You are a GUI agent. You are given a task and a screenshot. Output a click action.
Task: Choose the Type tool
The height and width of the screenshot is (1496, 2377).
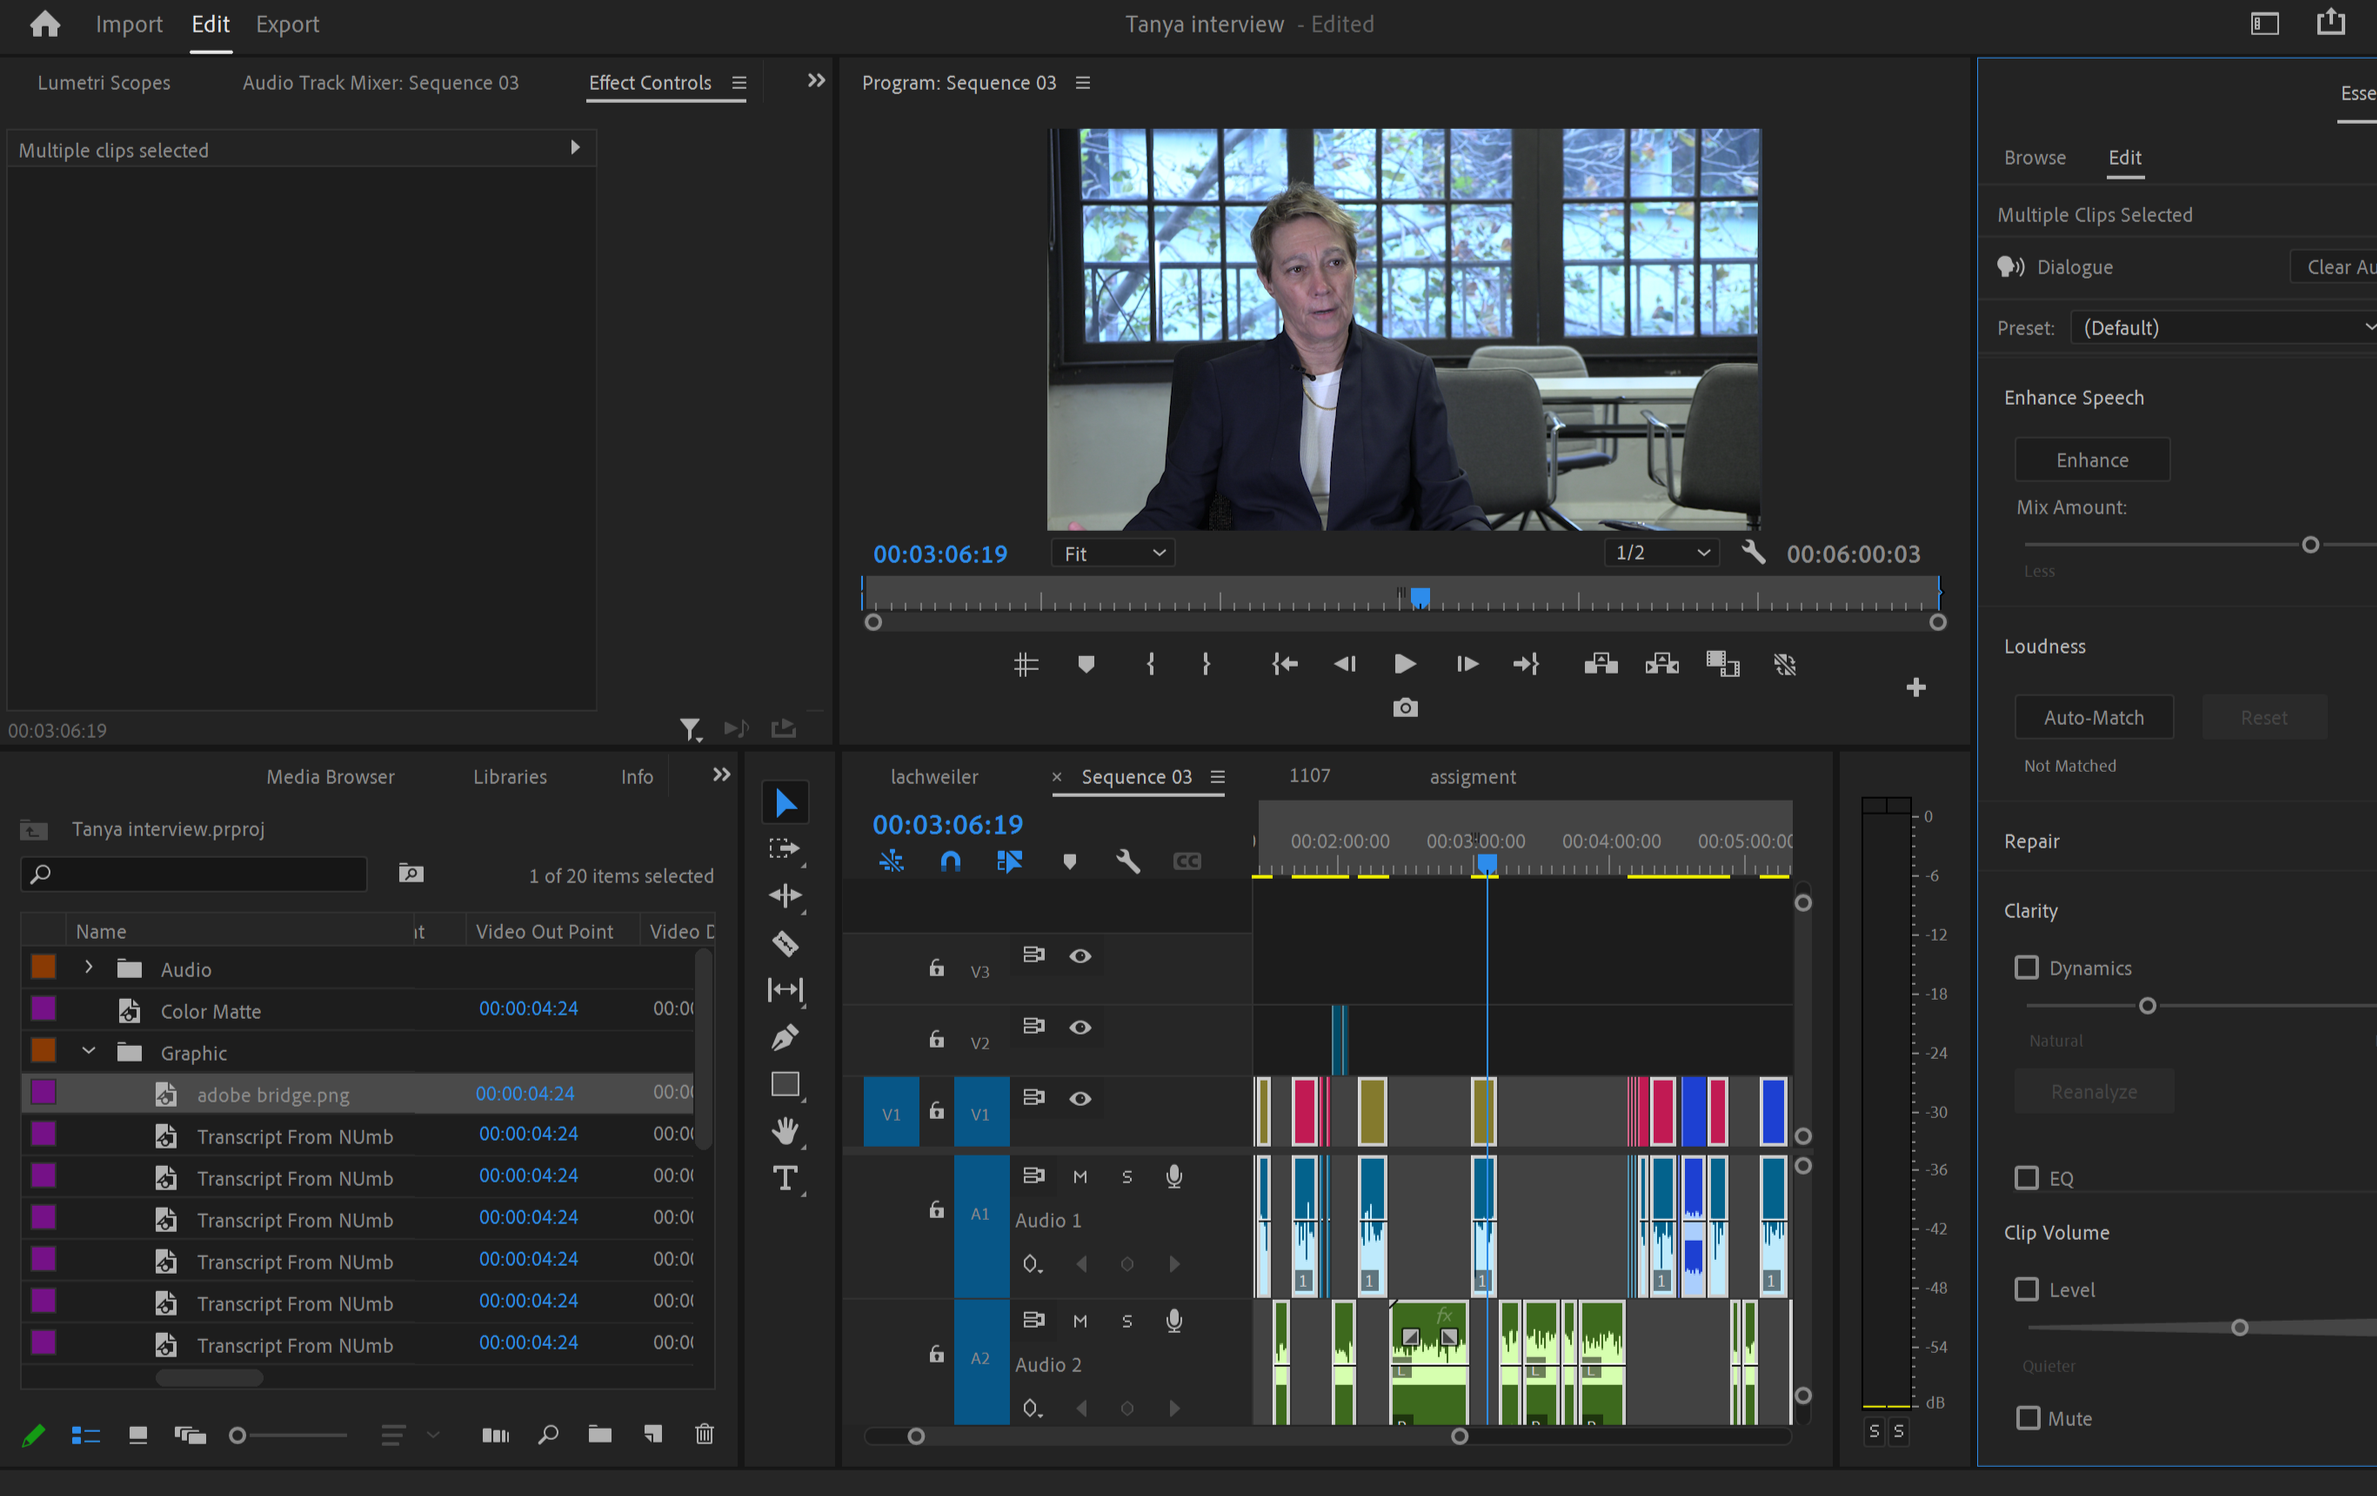click(x=785, y=1179)
